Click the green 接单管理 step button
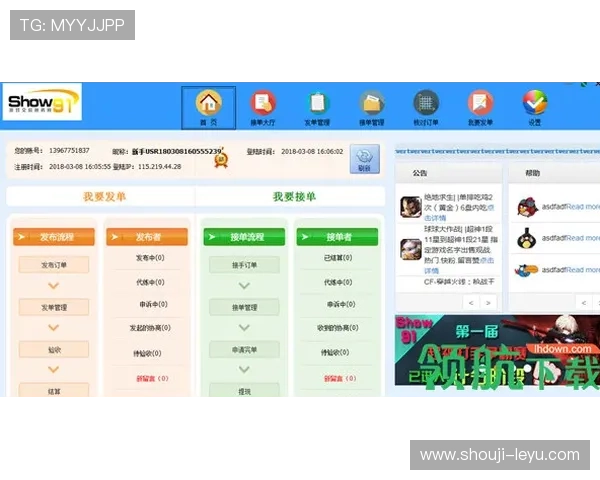 [244, 307]
